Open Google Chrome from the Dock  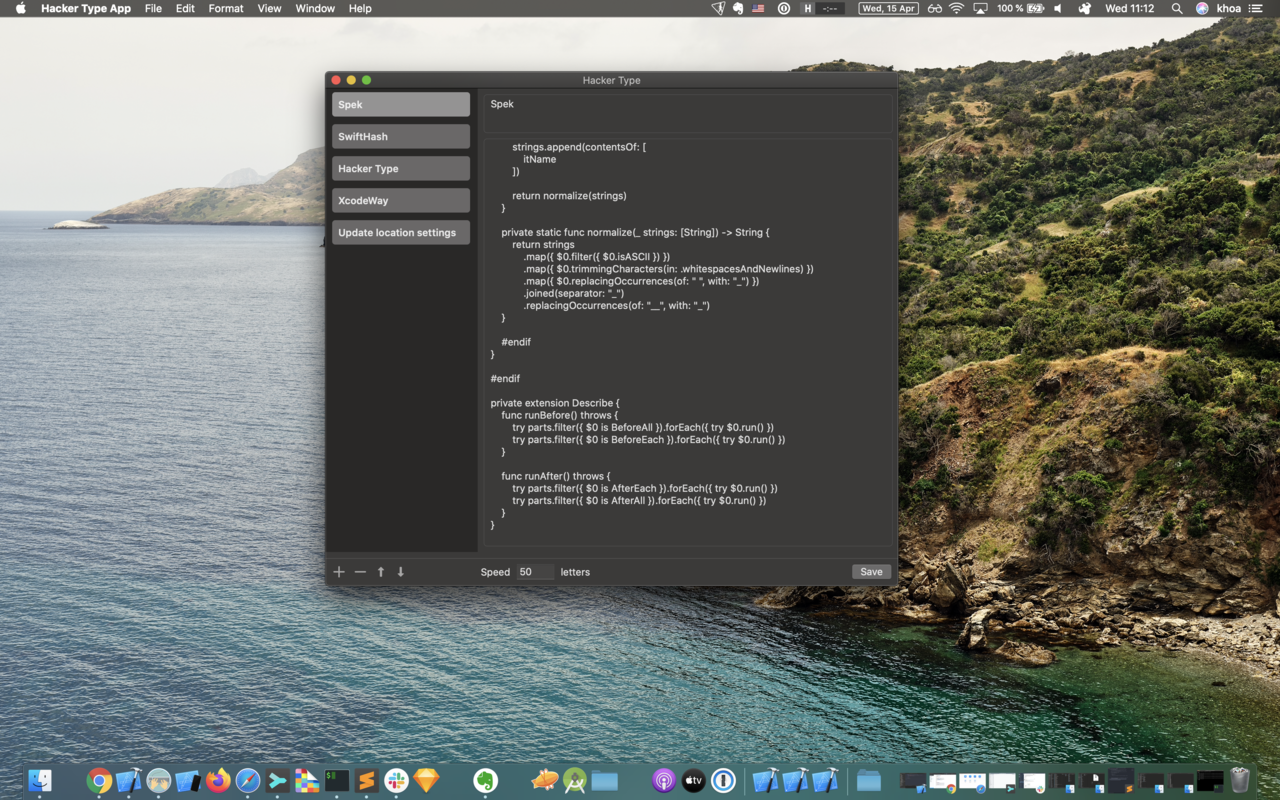pyautogui.click(x=99, y=780)
